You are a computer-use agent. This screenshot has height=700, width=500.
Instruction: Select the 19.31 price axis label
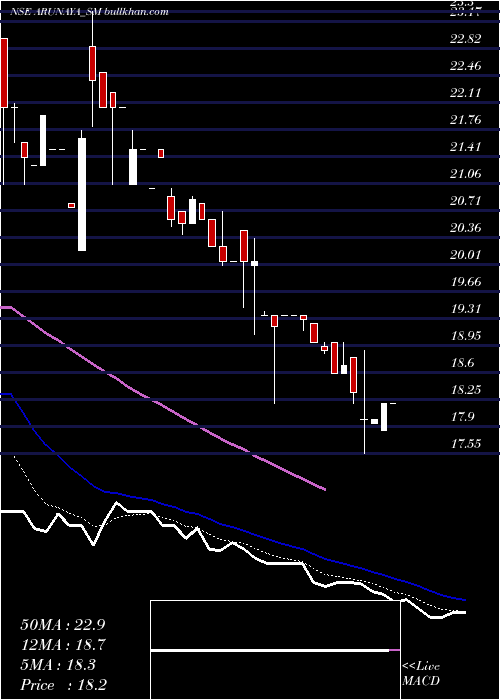point(466,308)
